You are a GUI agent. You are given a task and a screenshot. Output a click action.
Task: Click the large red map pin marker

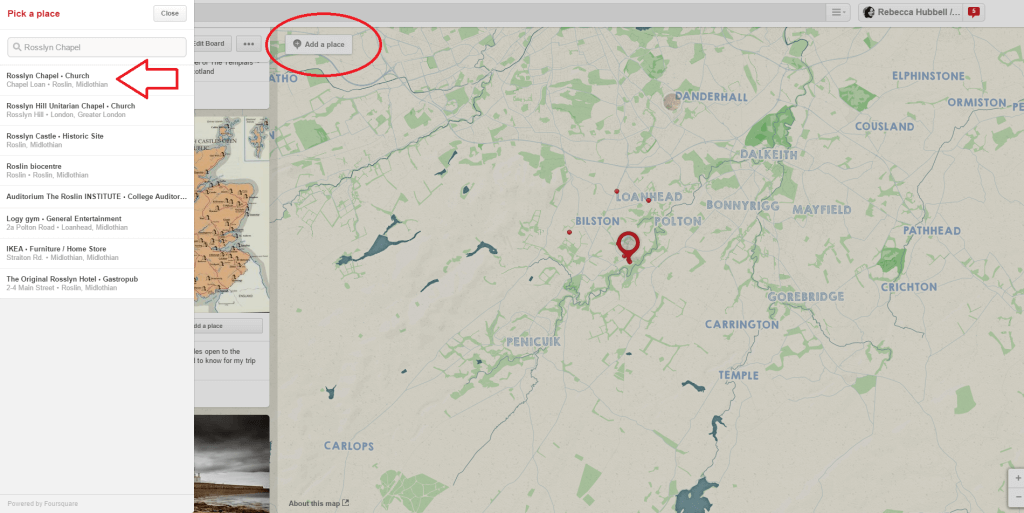click(x=628, y=247)
